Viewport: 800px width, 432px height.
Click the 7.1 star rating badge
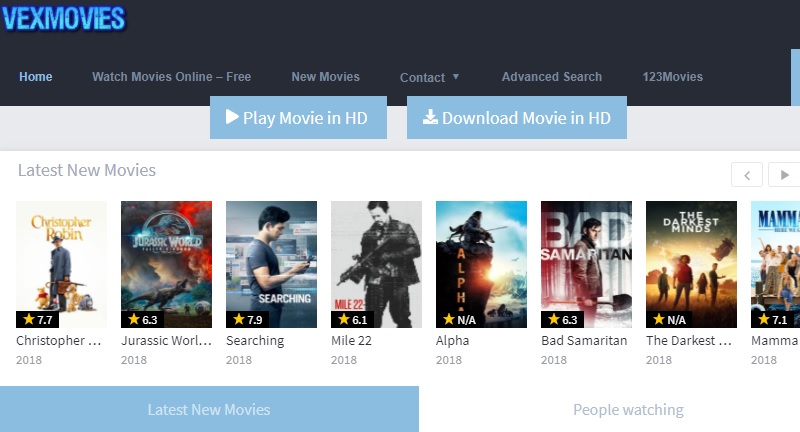click(772, 319)
